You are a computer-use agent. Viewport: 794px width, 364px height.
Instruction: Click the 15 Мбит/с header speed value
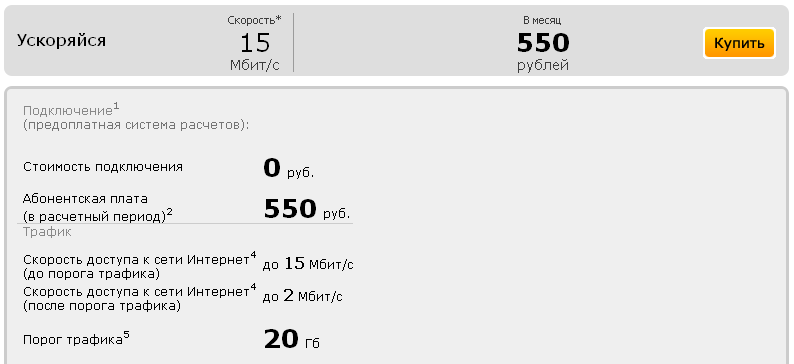click(x=255, y=50)
